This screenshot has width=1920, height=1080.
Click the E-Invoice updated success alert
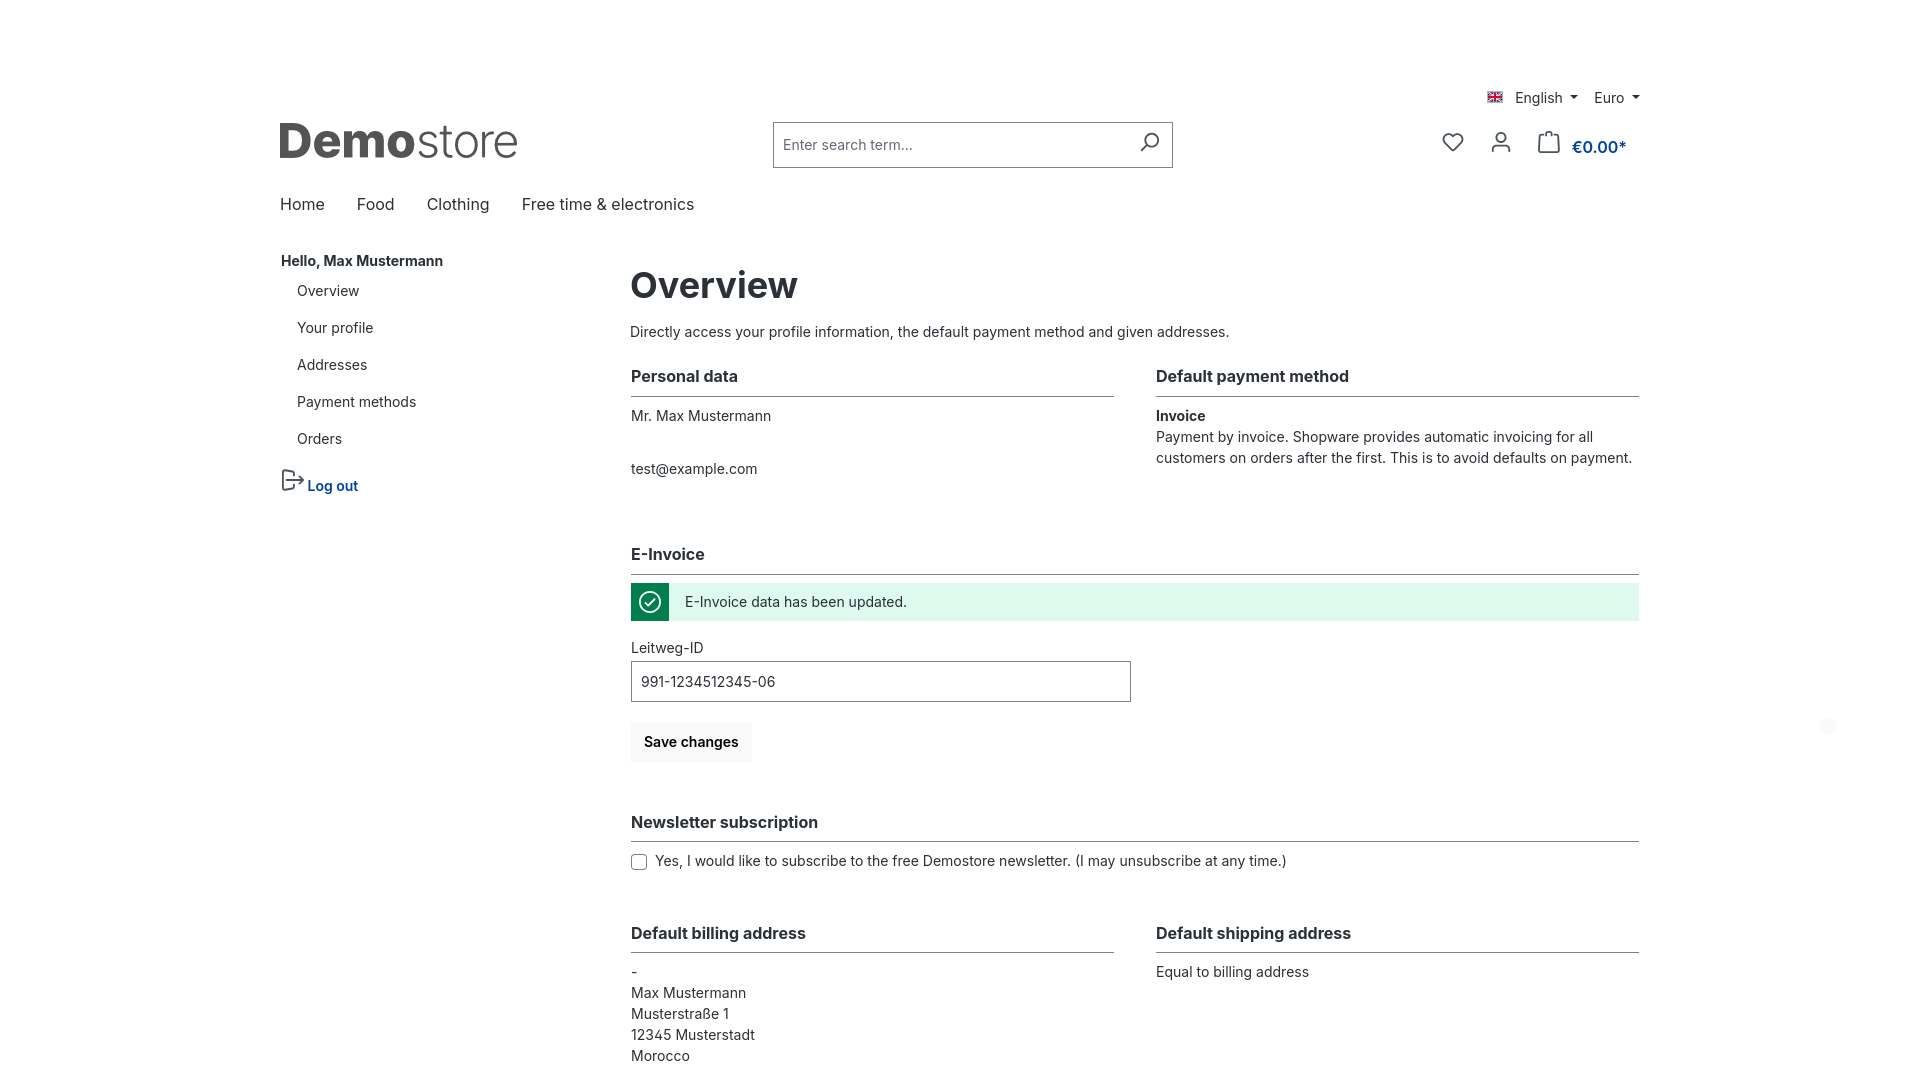(1135, 602)
